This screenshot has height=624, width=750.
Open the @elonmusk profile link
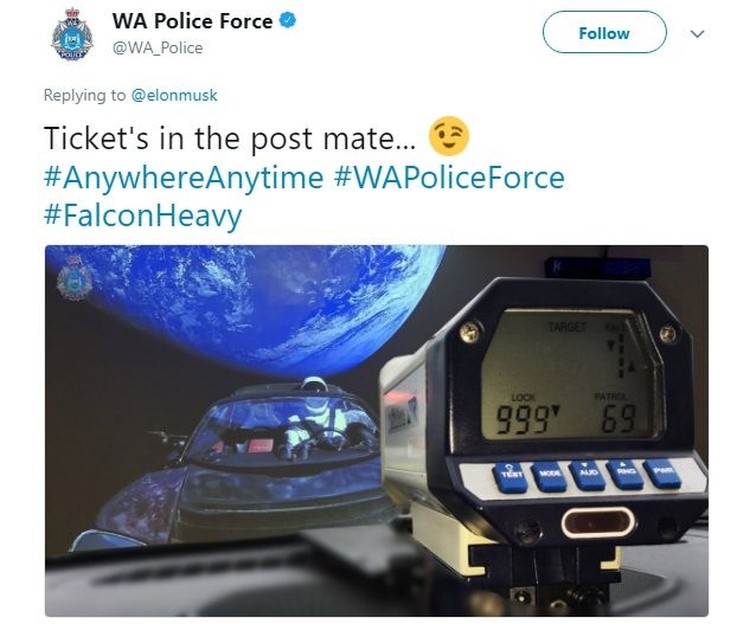[x=174, y=95]
